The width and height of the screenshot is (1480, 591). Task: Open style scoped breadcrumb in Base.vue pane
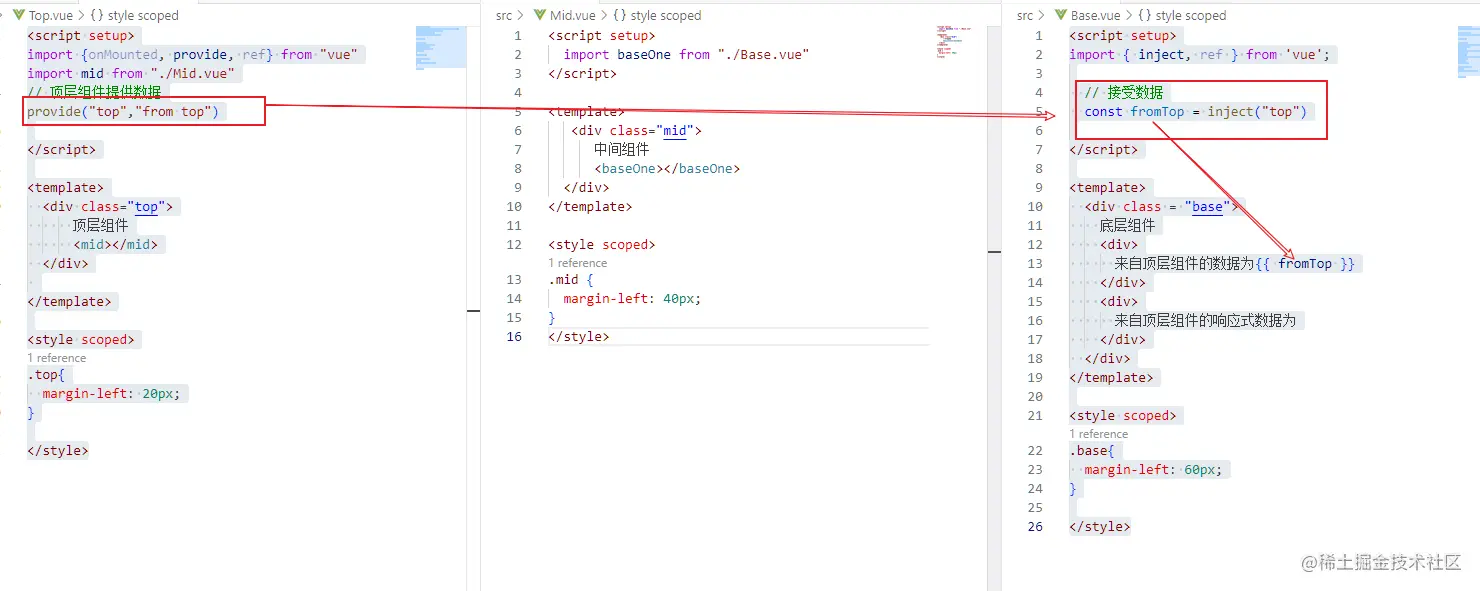pyautogui.click(x=1191, y=15)
